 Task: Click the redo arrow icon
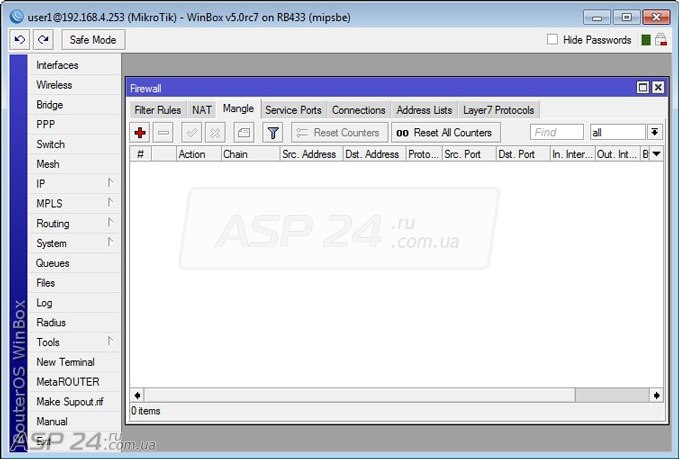(43, 40)
